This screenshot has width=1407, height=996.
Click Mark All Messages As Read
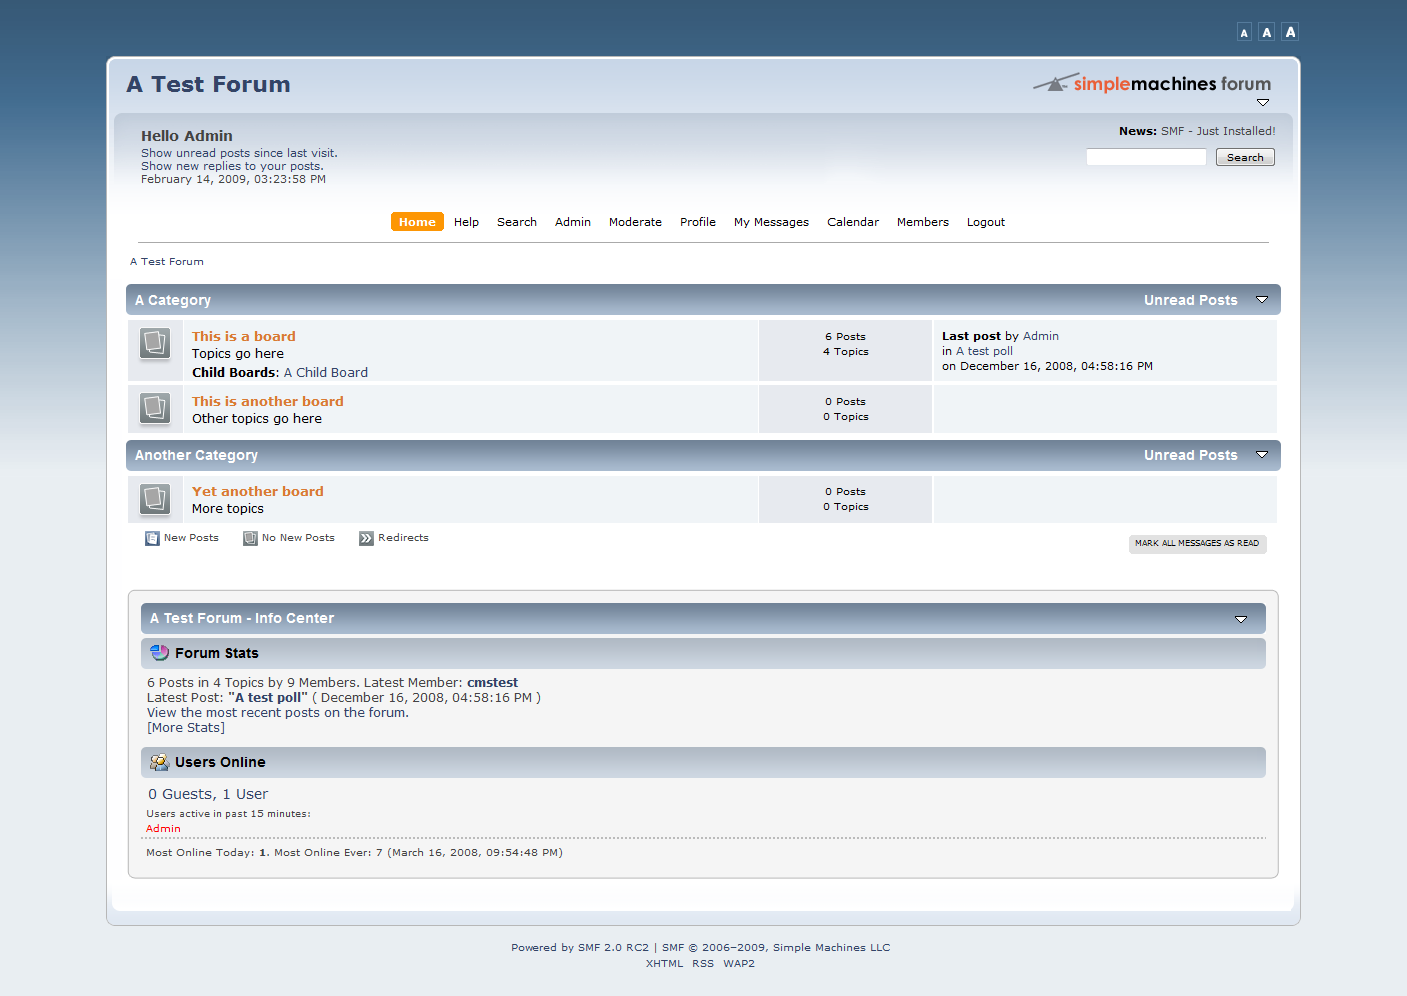1197,543
